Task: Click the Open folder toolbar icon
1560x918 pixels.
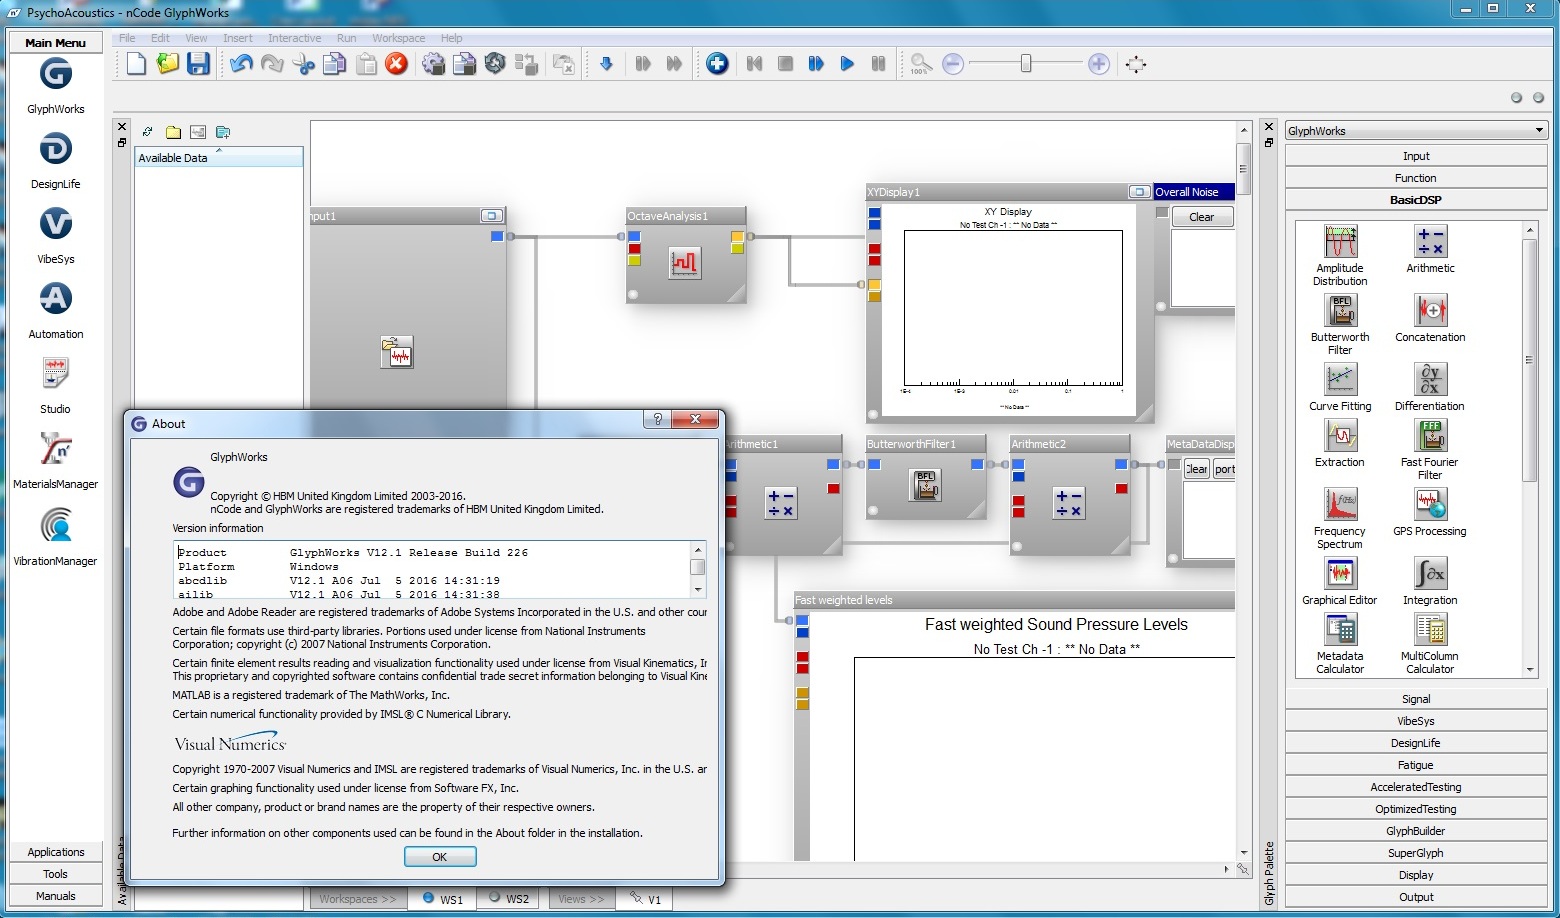Action: pos(168,64)
